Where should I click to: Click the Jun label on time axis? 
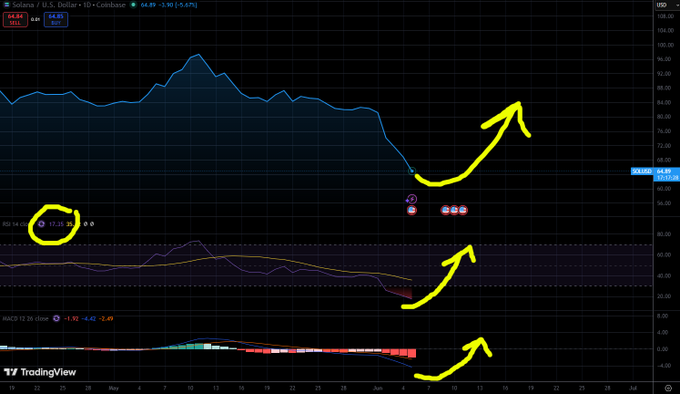(x=378, y=388)
